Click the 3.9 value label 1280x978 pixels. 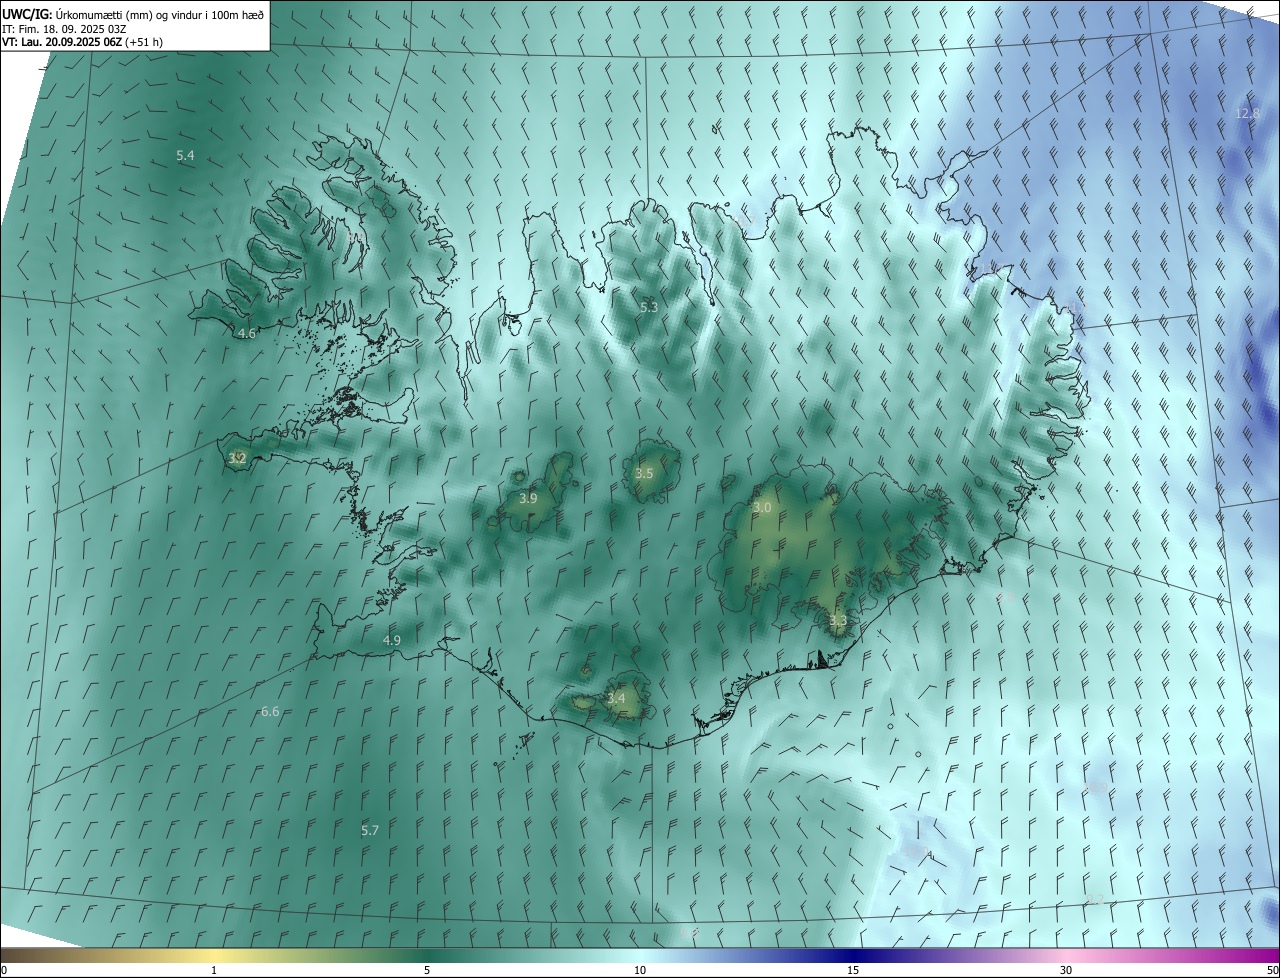[x=528, y=498]
